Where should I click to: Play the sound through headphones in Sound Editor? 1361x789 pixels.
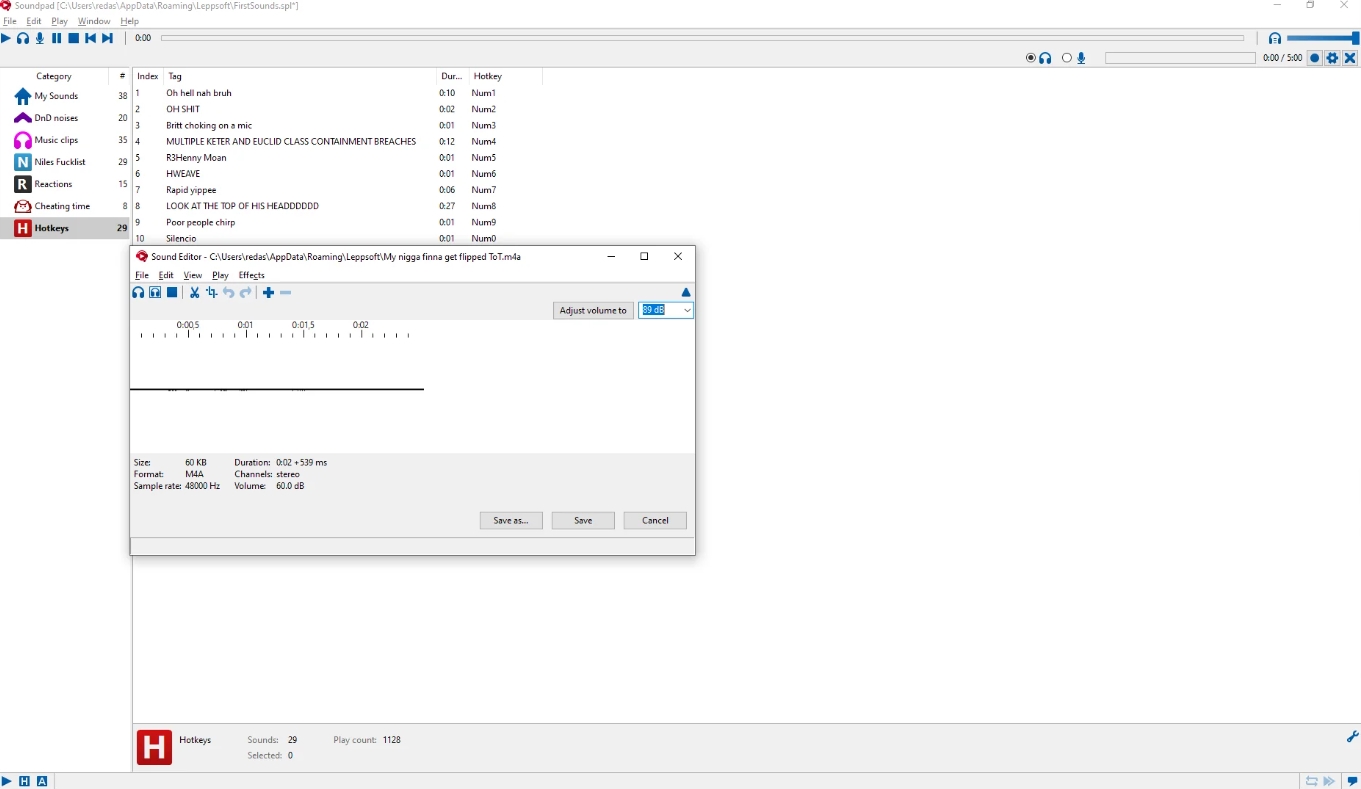(138, 293)
